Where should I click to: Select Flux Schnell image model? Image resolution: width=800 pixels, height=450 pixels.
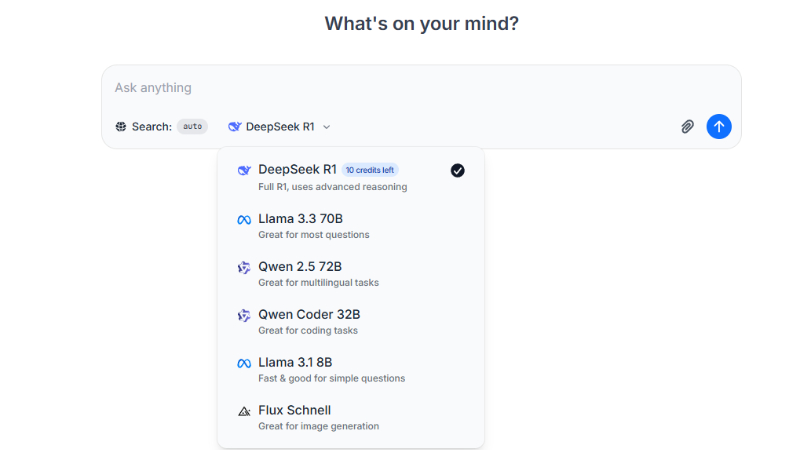point(351,417)
